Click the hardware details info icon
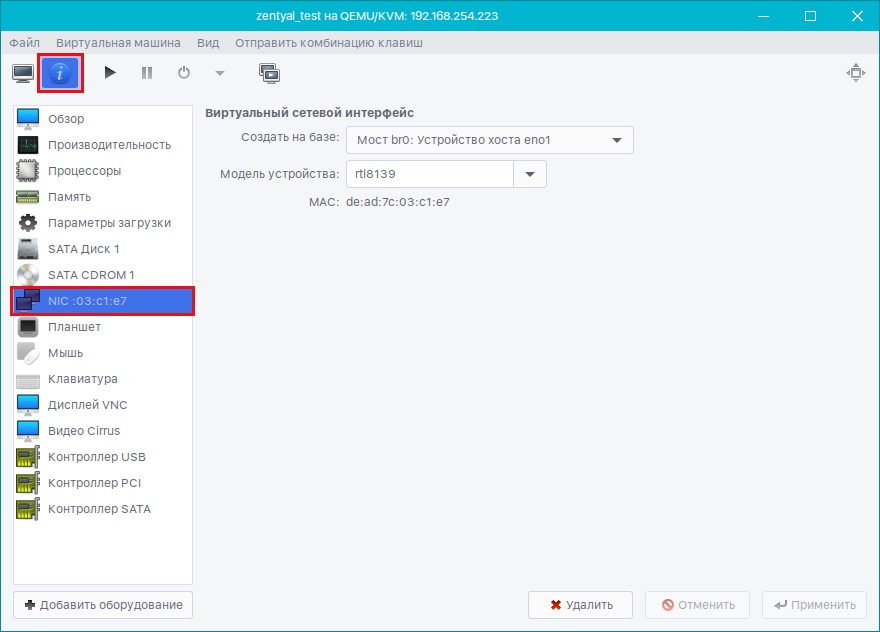The height and width of the screenshot is (632, 880). 60,73
